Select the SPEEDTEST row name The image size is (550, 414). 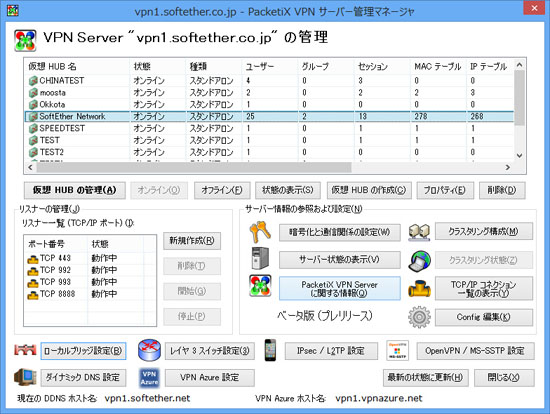click(62, 128)
